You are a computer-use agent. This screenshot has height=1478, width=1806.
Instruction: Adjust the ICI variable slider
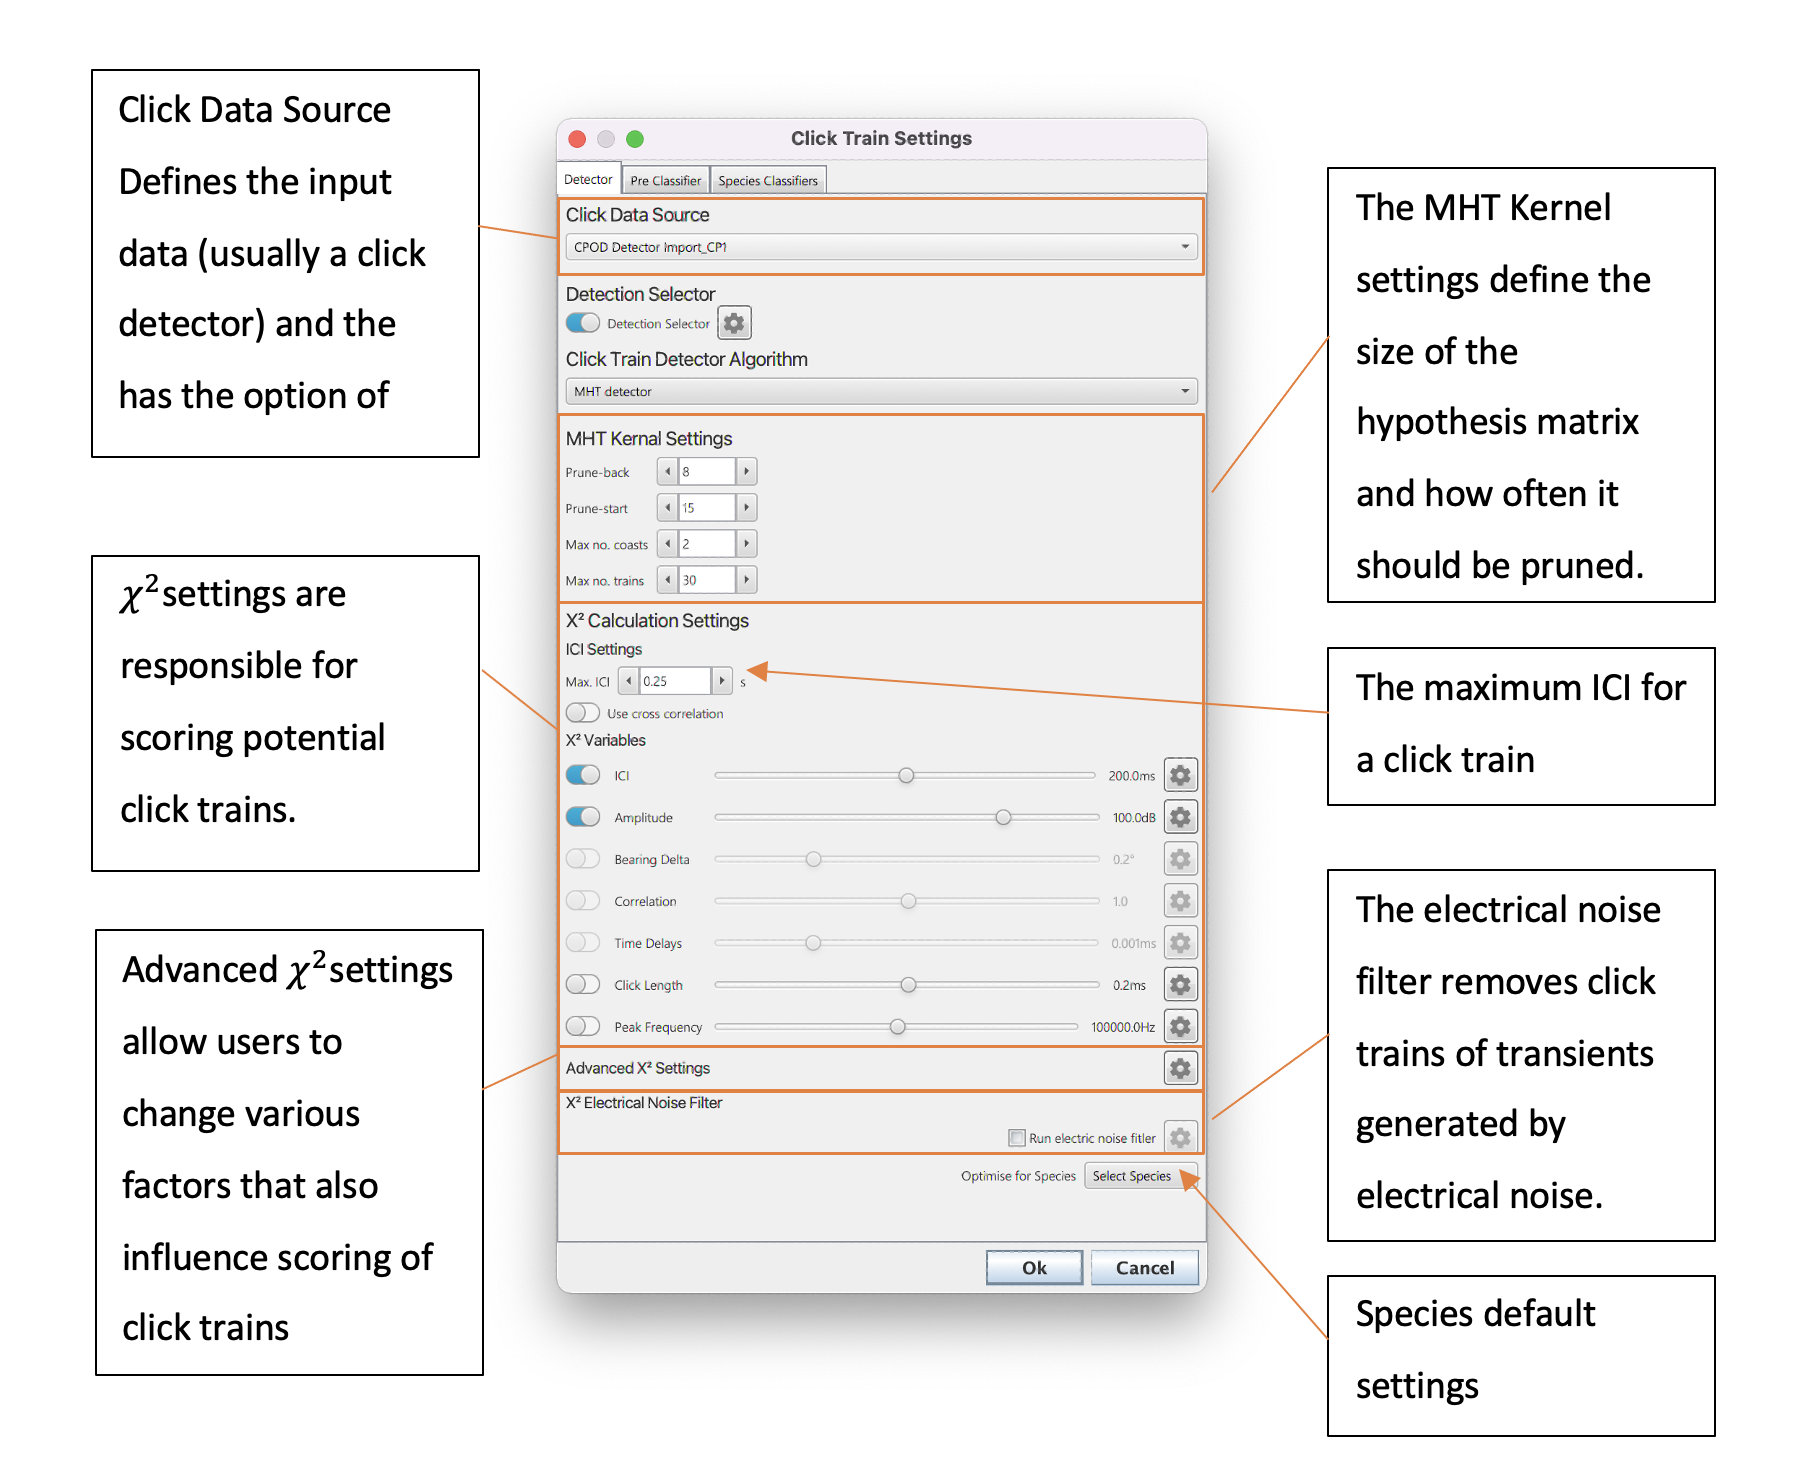(x=906, y=775)
